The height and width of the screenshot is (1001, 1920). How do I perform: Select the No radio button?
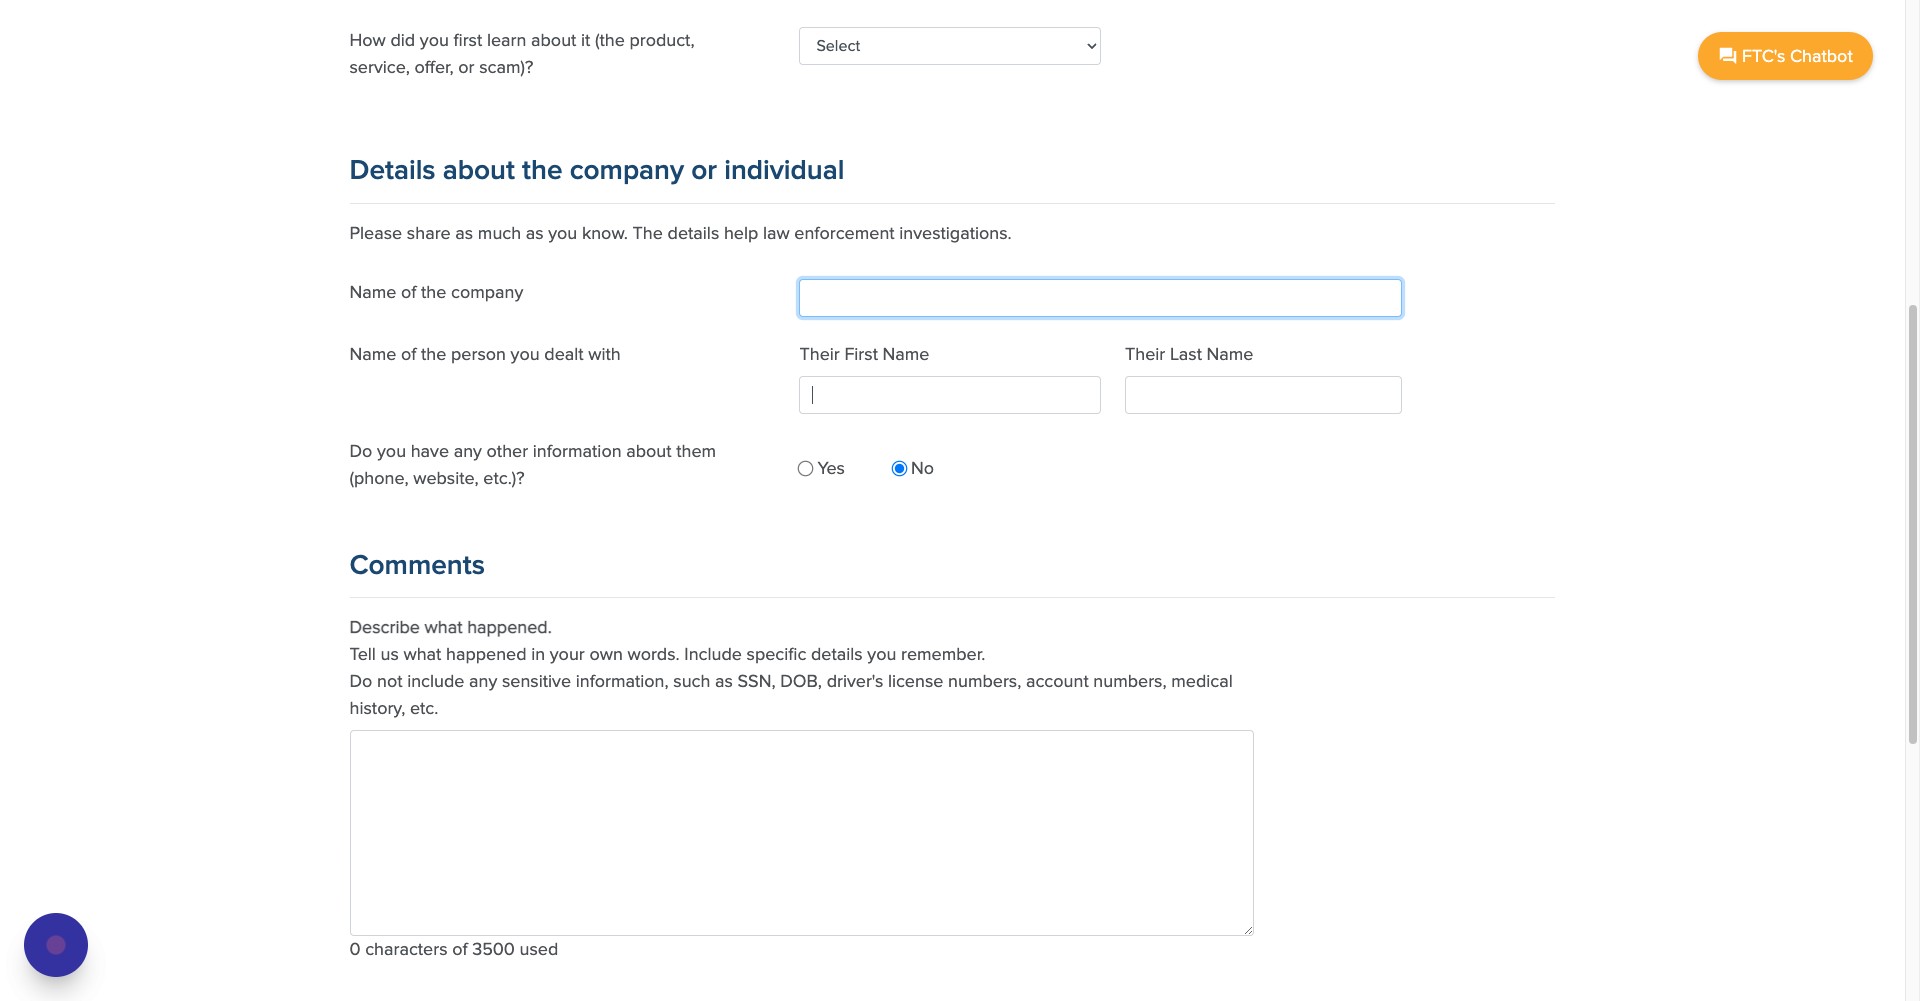click(x=899, y=469)
